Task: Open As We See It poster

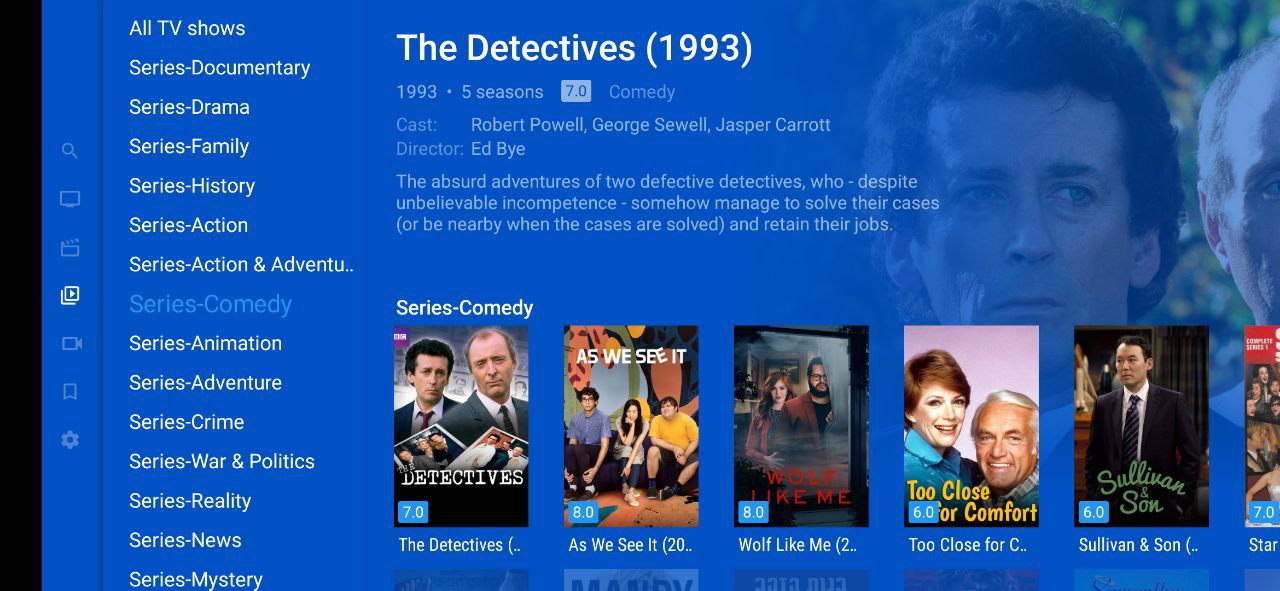Action: [x=631, y=426]
